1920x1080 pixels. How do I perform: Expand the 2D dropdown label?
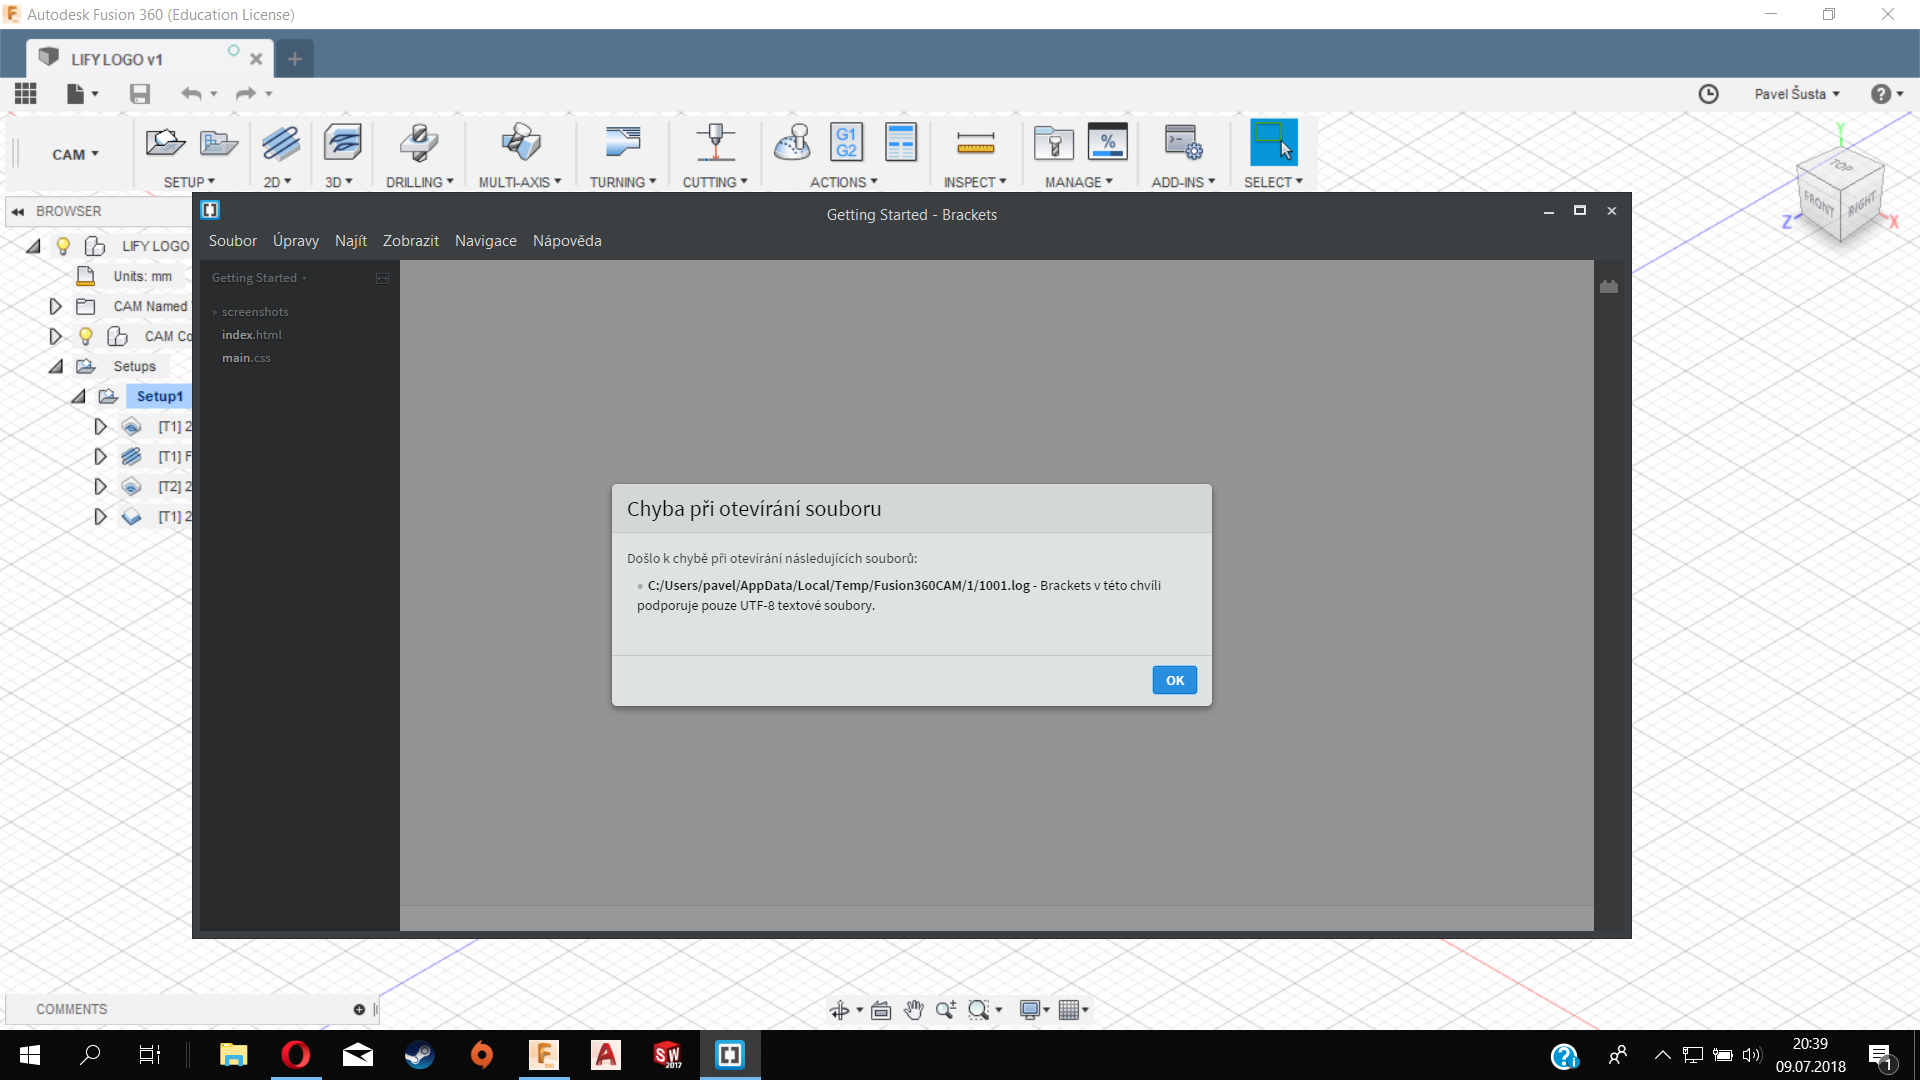(277, 182)
